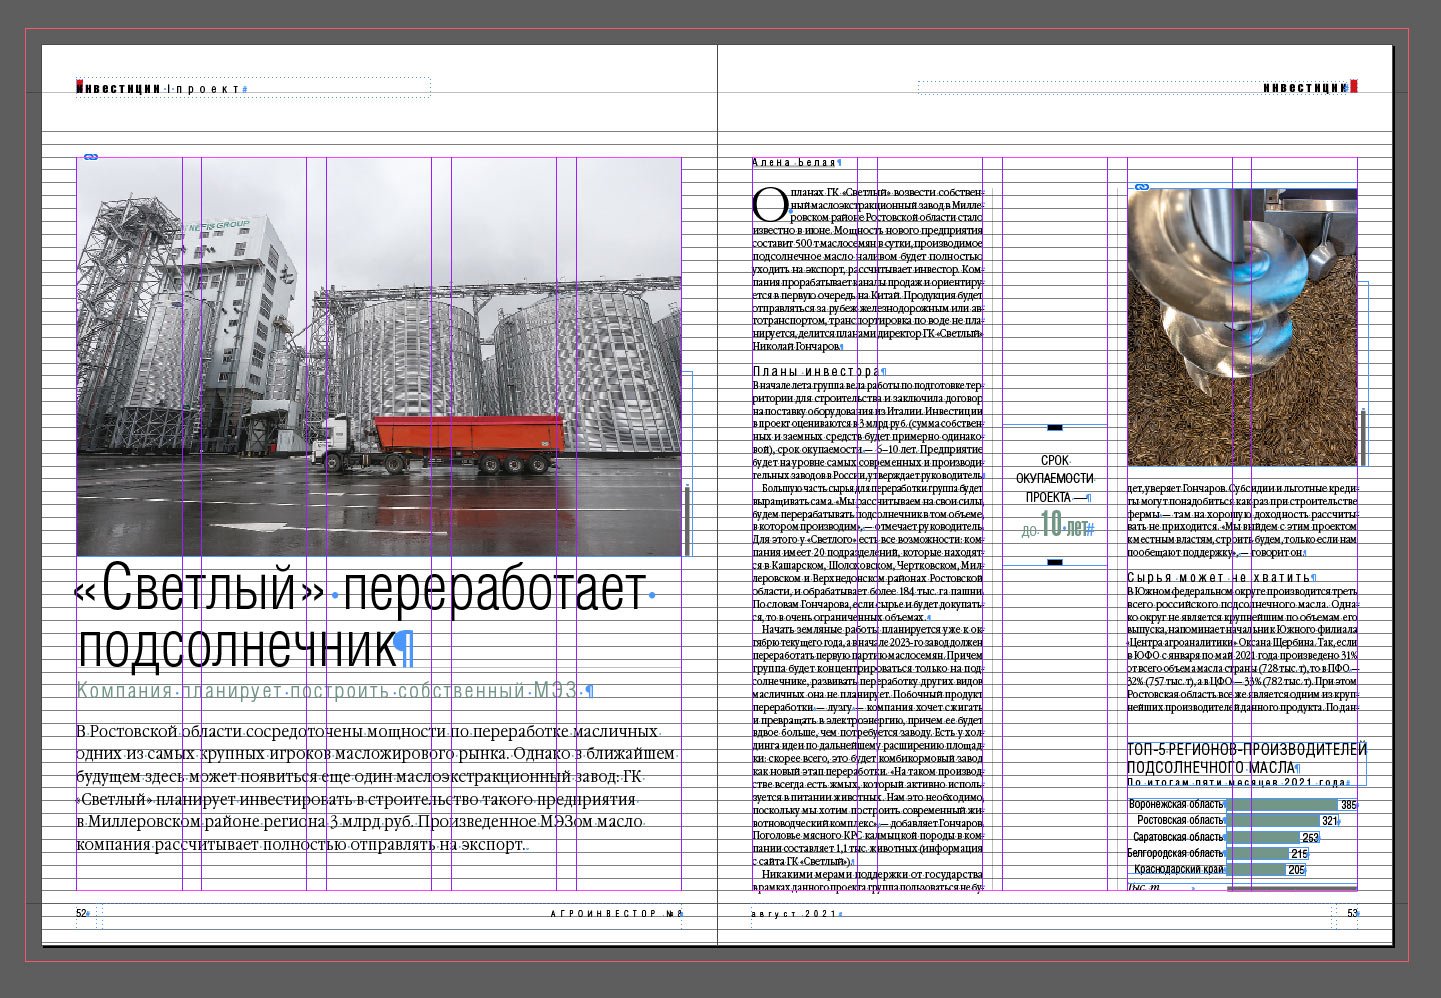Screen dimensions: 1441x998
Task: Click the subheading 'Планы инвестора'
Action: click(x=816, y=372)
